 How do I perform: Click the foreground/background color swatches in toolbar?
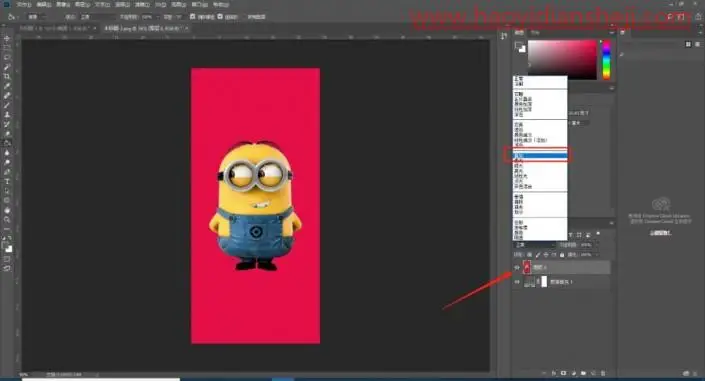[7, 247]
